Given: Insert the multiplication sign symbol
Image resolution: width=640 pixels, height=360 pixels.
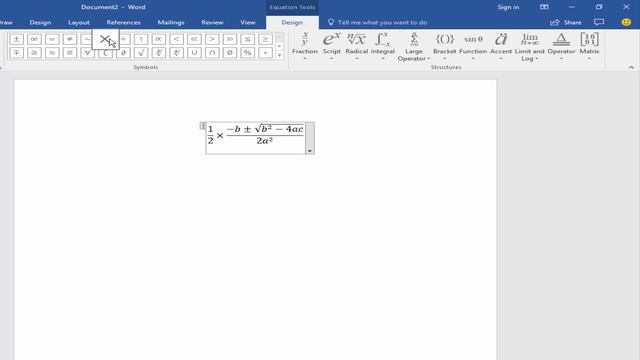Looking at the screenshot, I should click(105, 39).
